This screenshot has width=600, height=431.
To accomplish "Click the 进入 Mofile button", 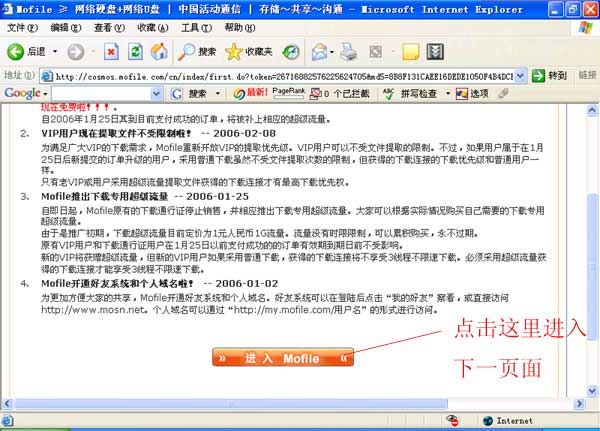I will (283, 357).
